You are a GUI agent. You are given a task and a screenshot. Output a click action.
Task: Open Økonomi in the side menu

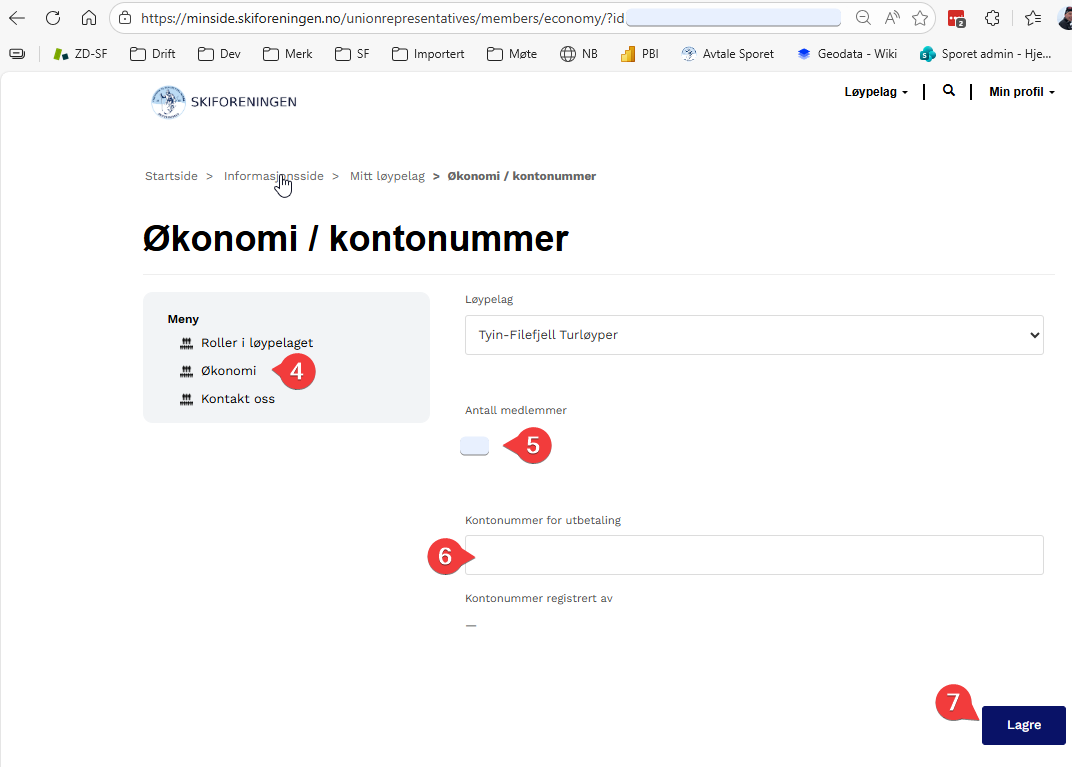pyautogui.click(x=228, y=371)
